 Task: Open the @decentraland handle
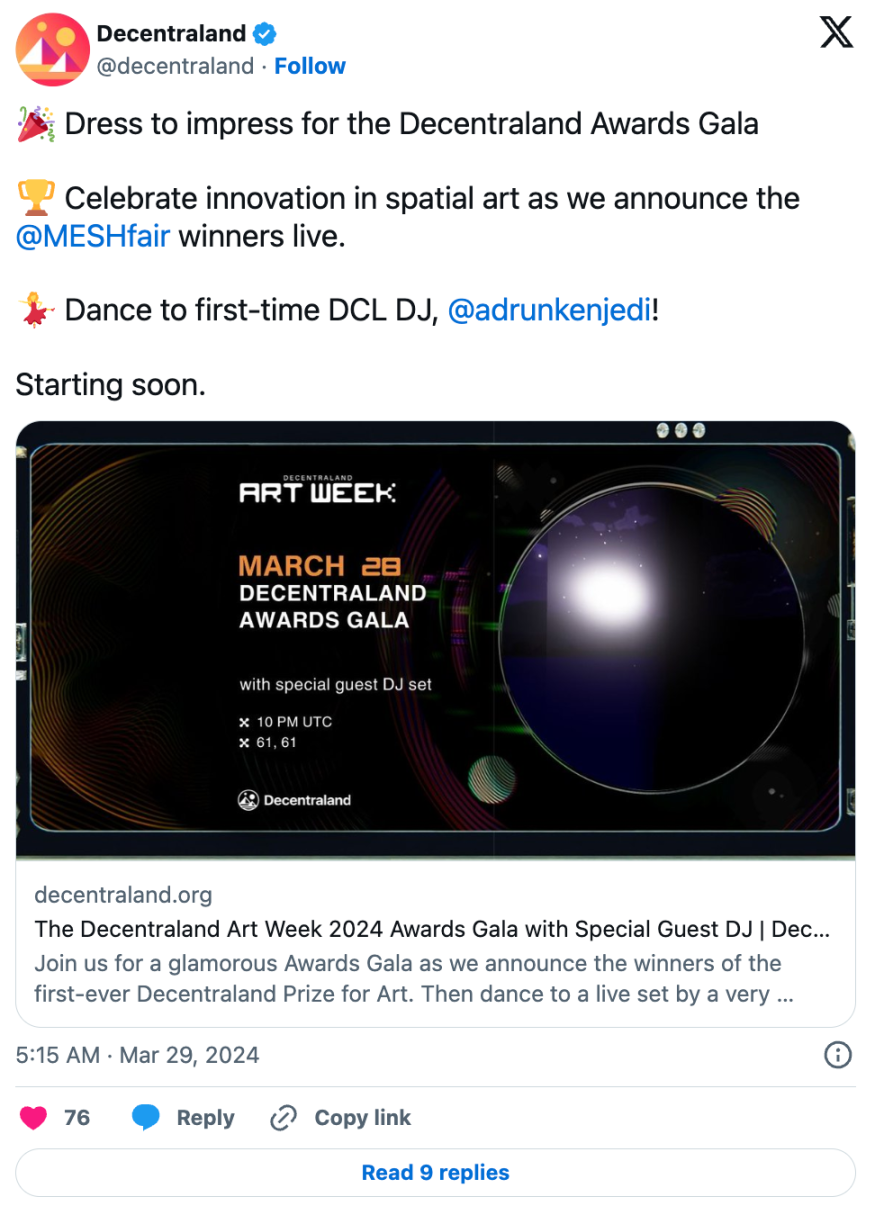coord(175,66)
